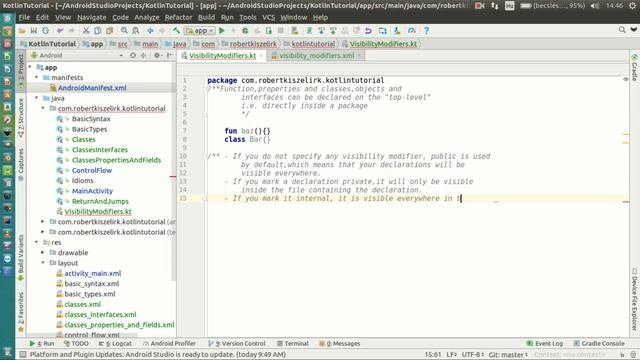Toggle the Device File Explorer side panel
Screen dimensions: 640x360
point(634,299)
